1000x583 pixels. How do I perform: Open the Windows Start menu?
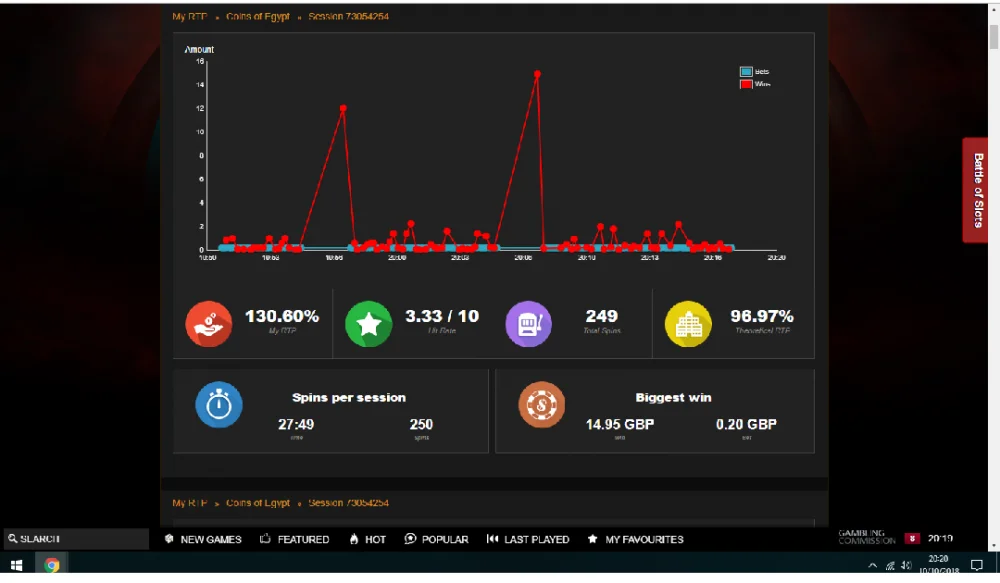click(x=17, y=565)
